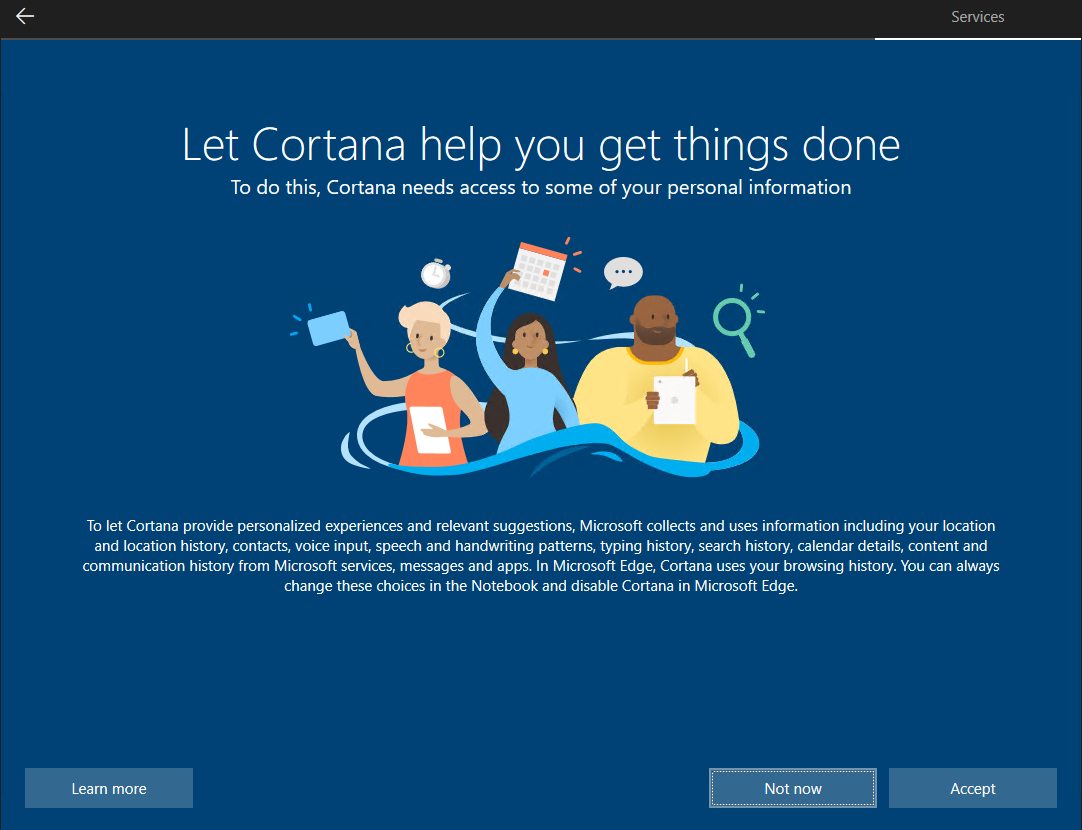Select the Services tab

[977, 17]
